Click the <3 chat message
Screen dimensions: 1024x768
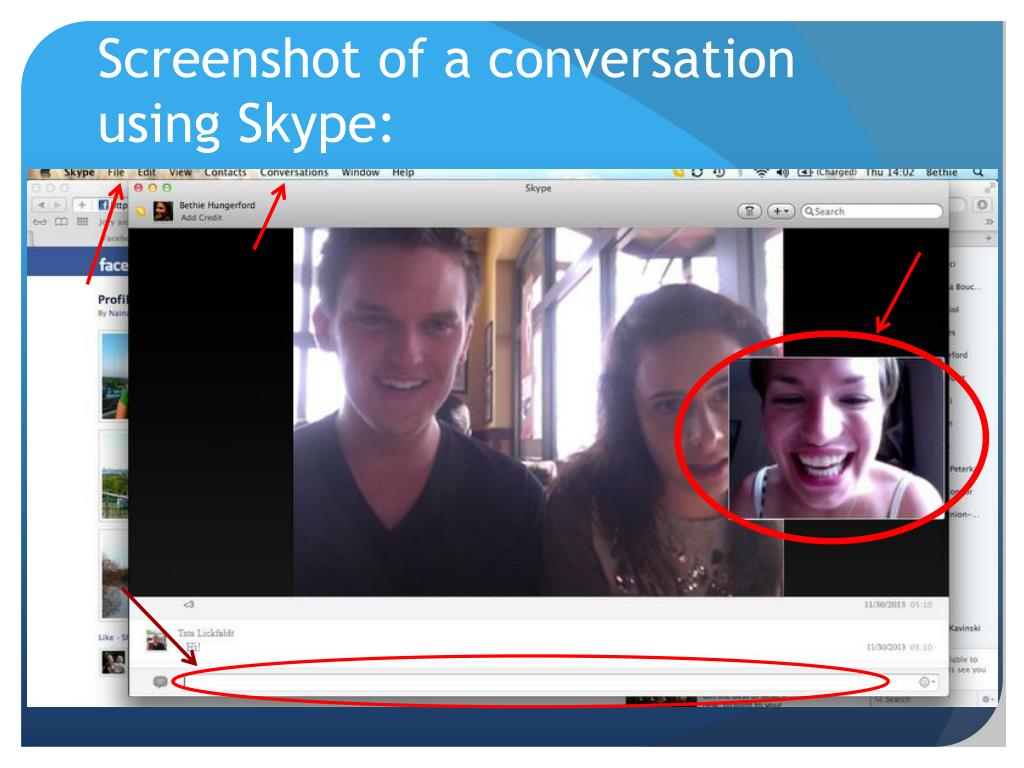(188, 605)
